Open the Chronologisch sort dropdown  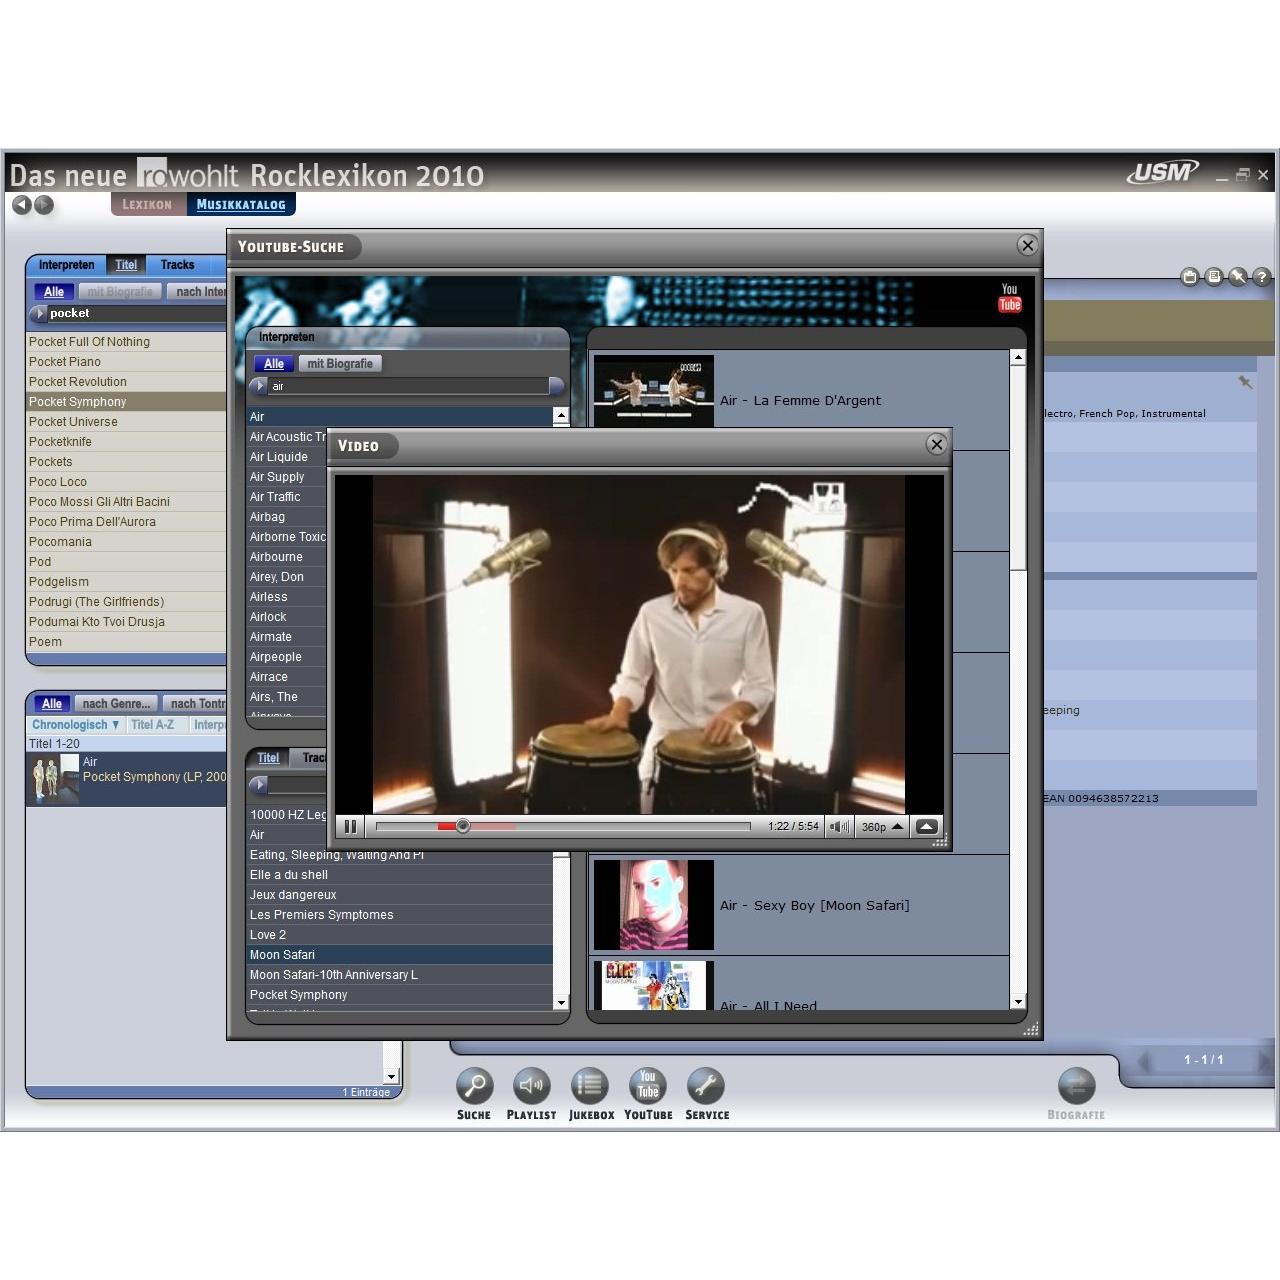point(75,725)
